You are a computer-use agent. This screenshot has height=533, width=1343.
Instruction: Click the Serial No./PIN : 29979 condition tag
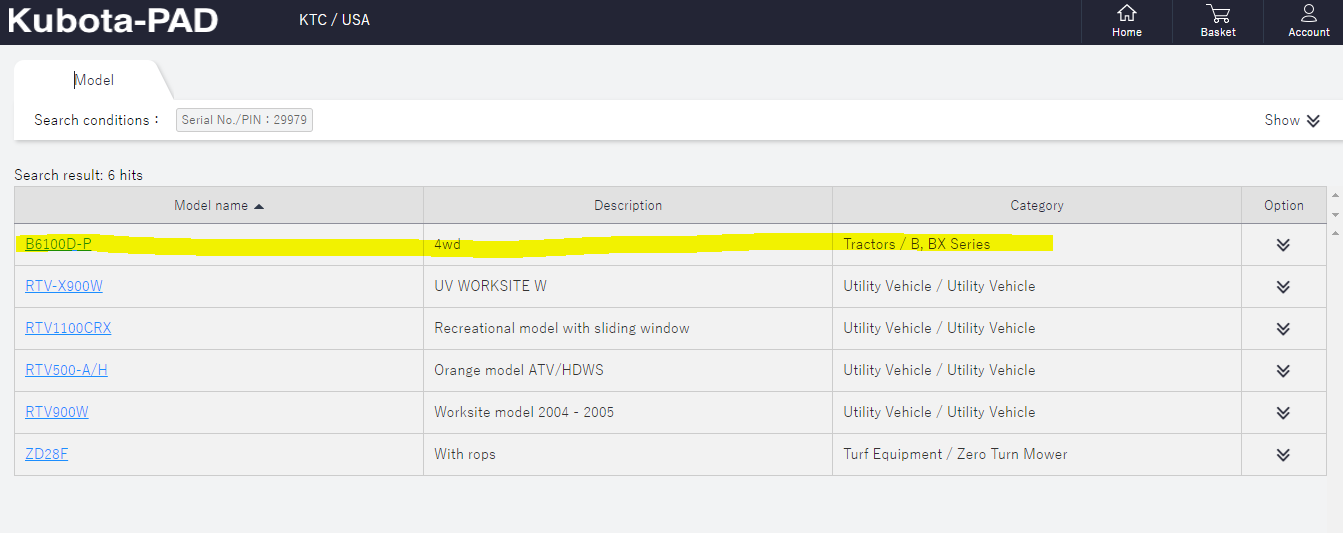[244, 120]
